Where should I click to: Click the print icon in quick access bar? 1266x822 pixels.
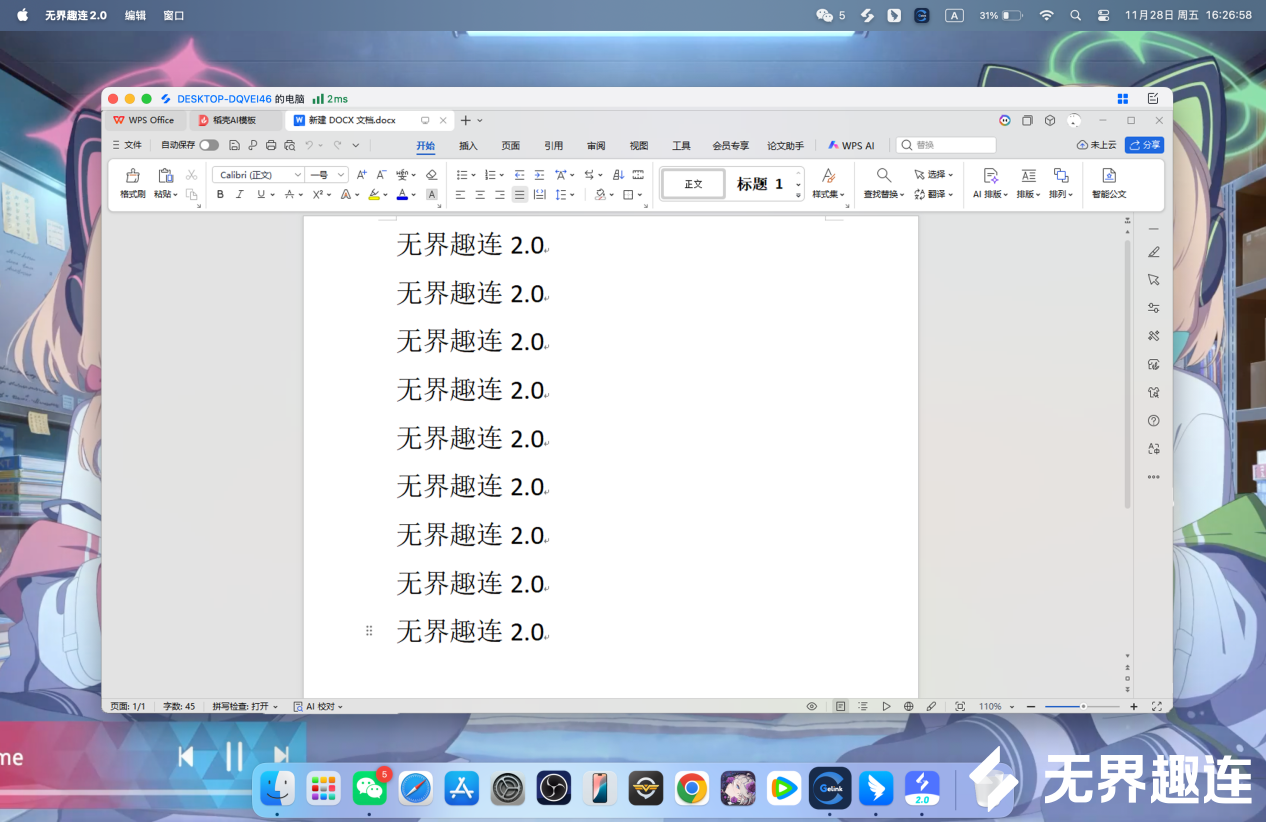pos(271,145)
